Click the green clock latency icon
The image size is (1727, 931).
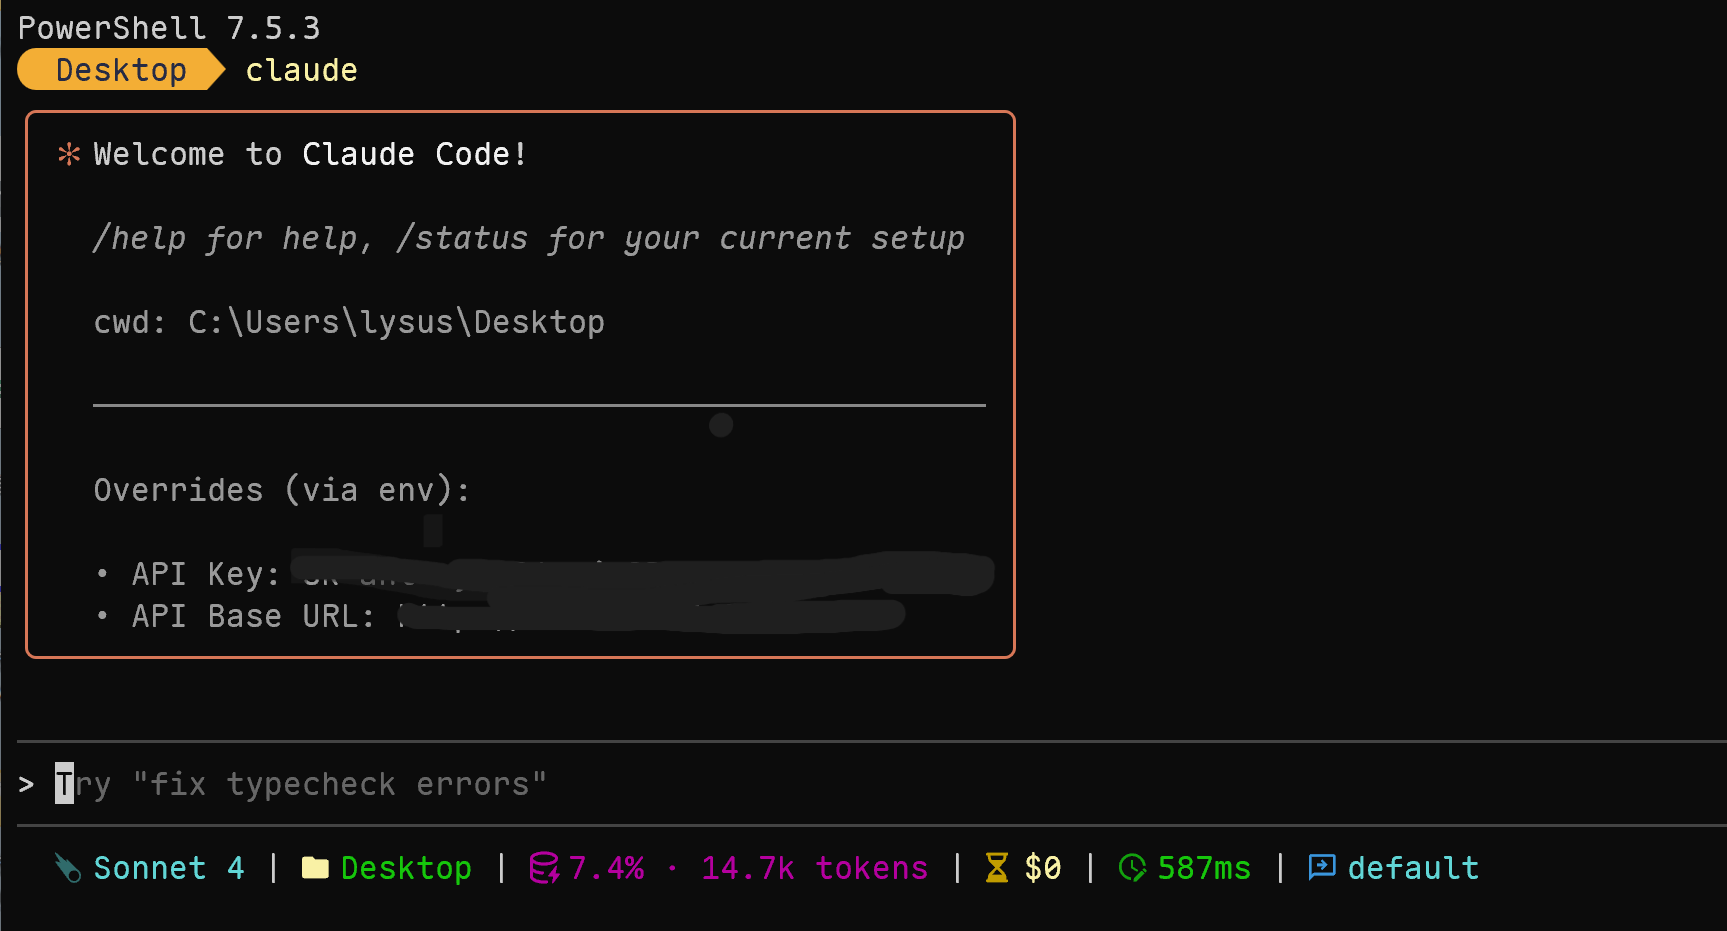[x=1132, y=868]
